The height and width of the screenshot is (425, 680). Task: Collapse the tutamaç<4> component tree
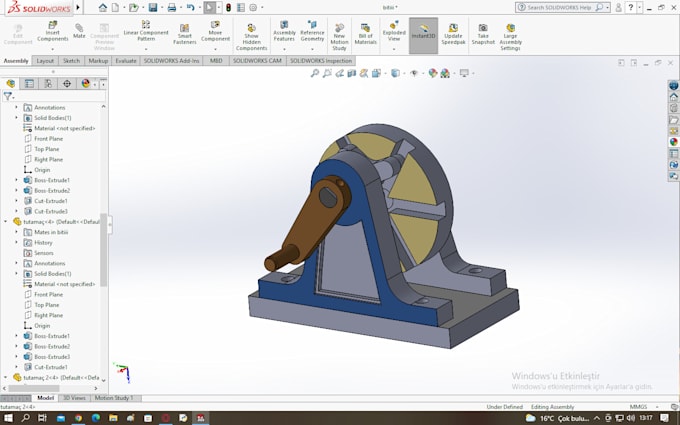click(6, 222)
